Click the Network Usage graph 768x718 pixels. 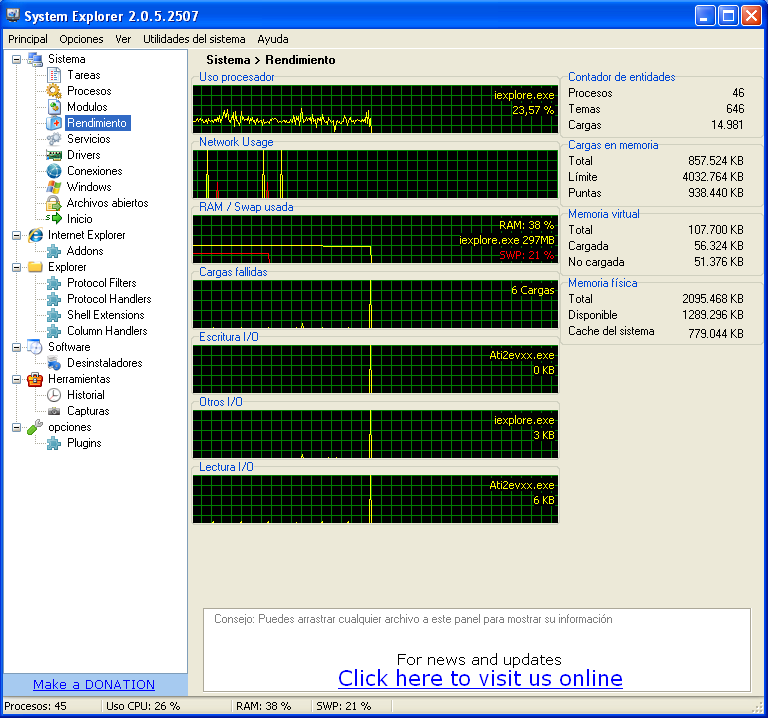point(375,174)
